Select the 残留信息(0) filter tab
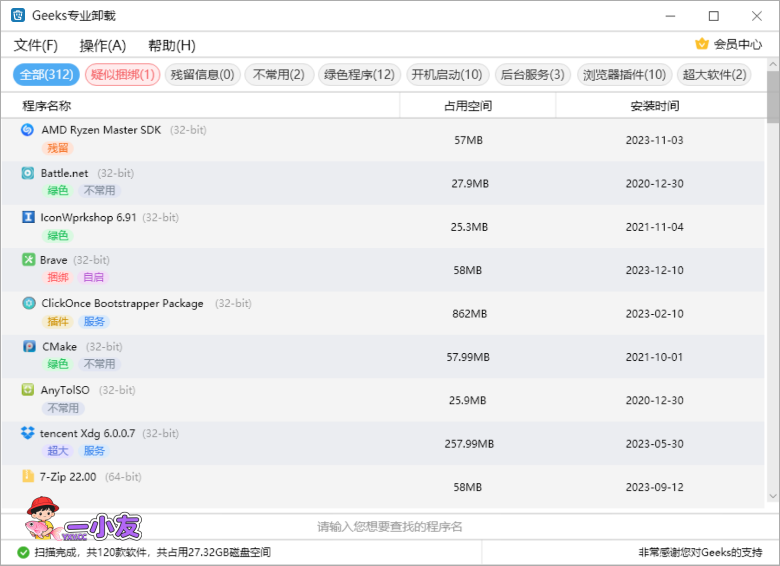This screenshot has width=780, height=566. click(x=202, y=75)
